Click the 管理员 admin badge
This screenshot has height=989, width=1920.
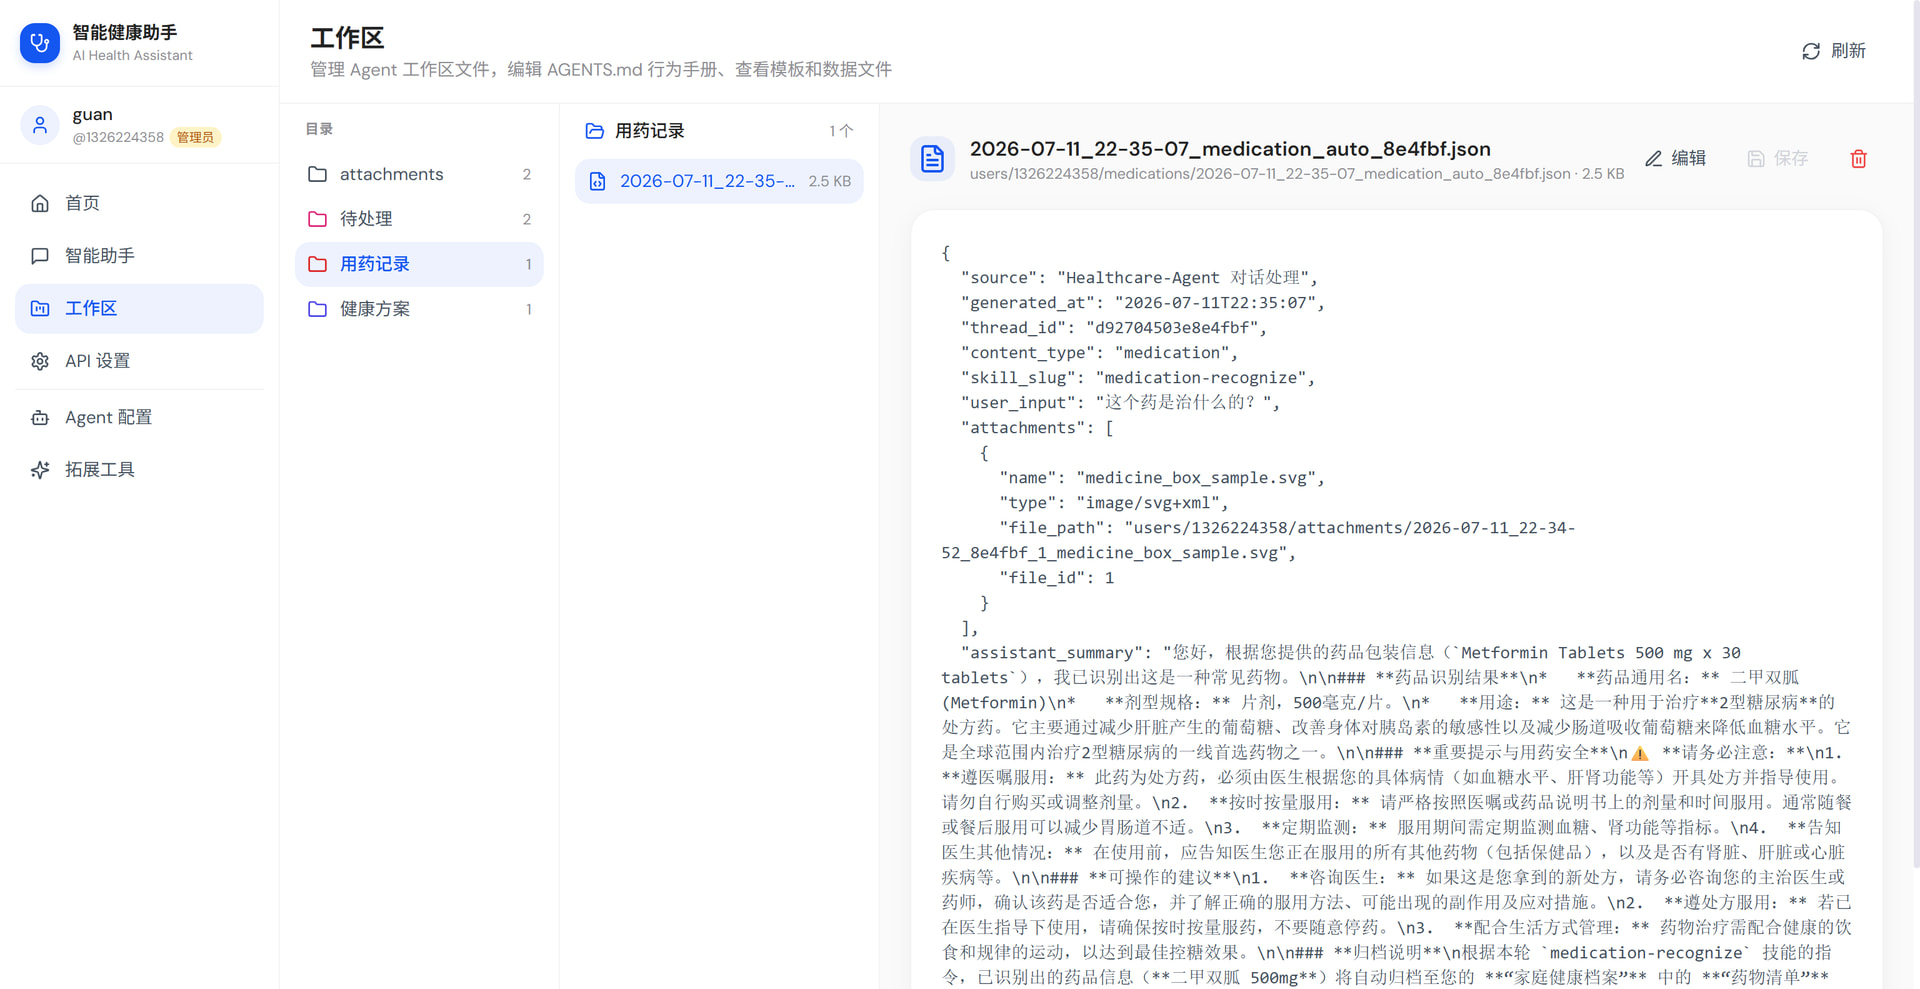[195, 137]
